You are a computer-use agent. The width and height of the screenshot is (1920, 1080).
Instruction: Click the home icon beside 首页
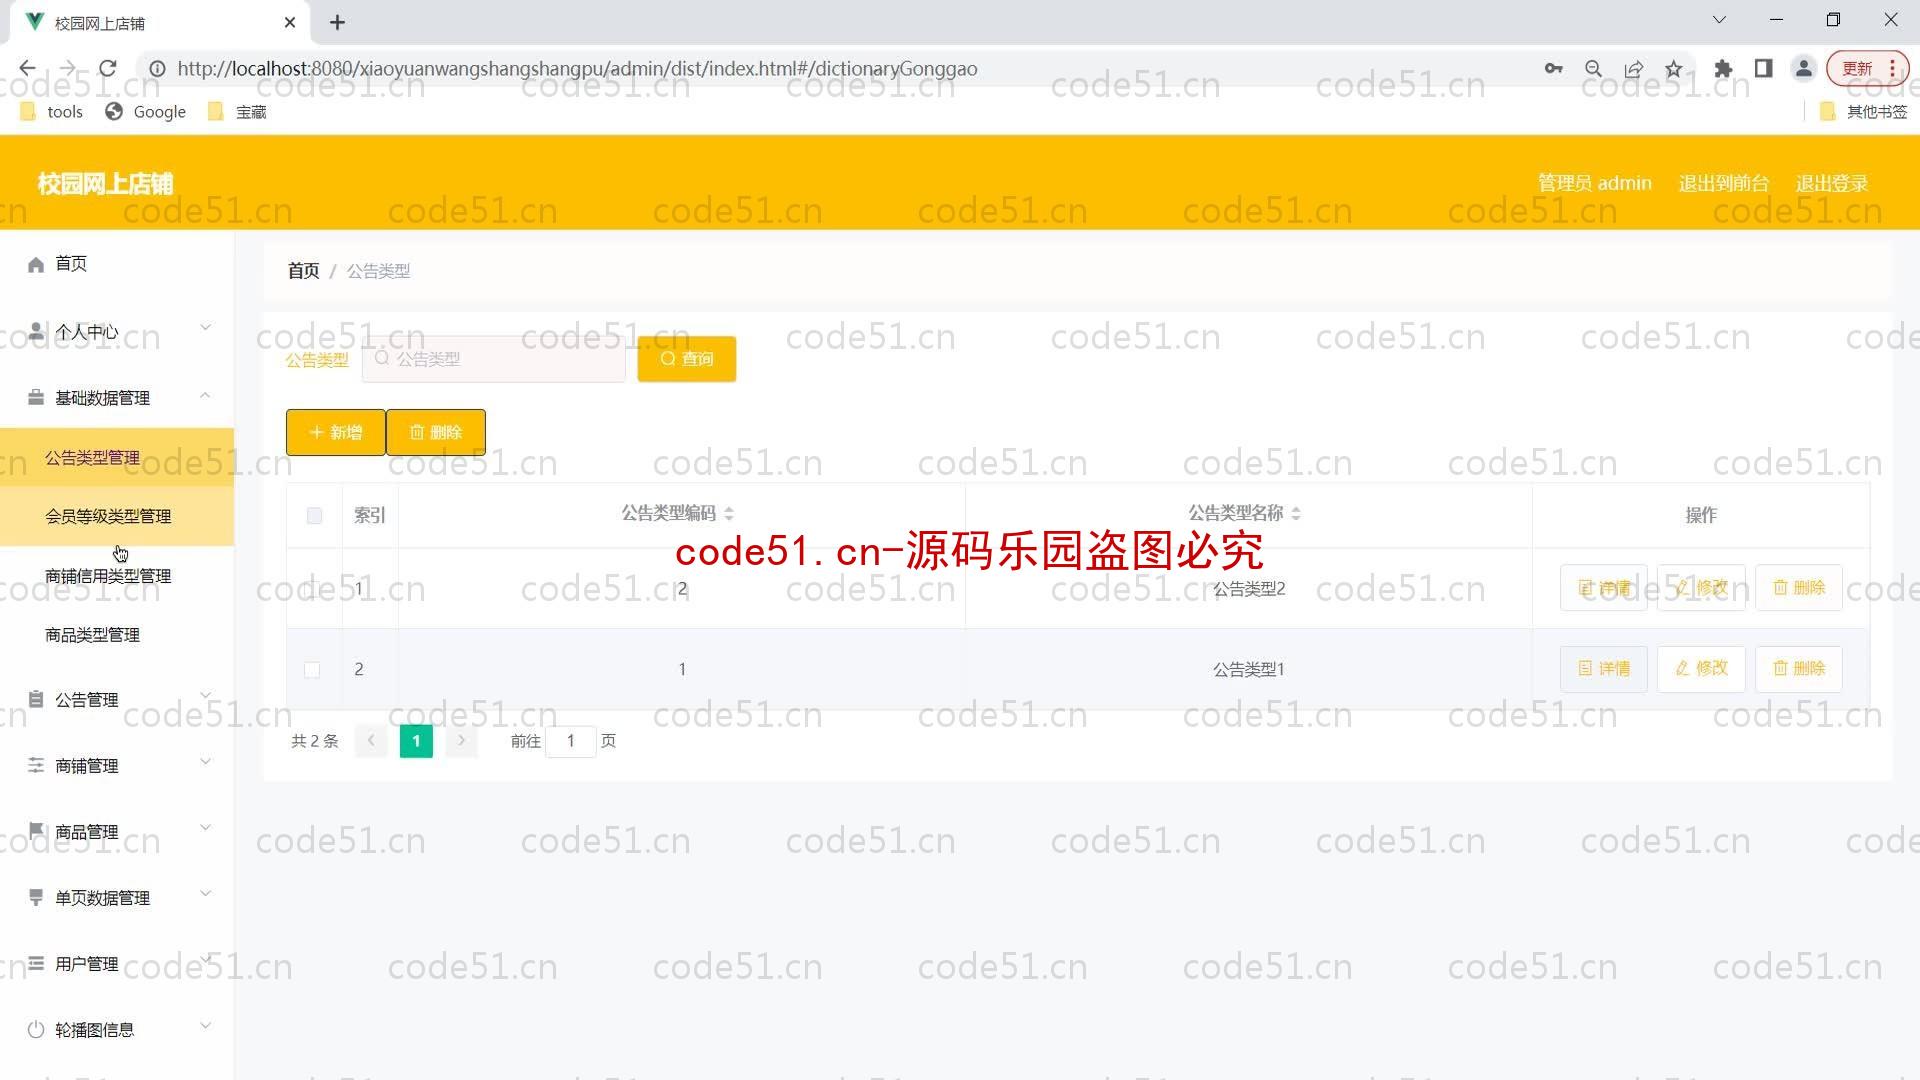pyautogui.click(x=36, y=264)
